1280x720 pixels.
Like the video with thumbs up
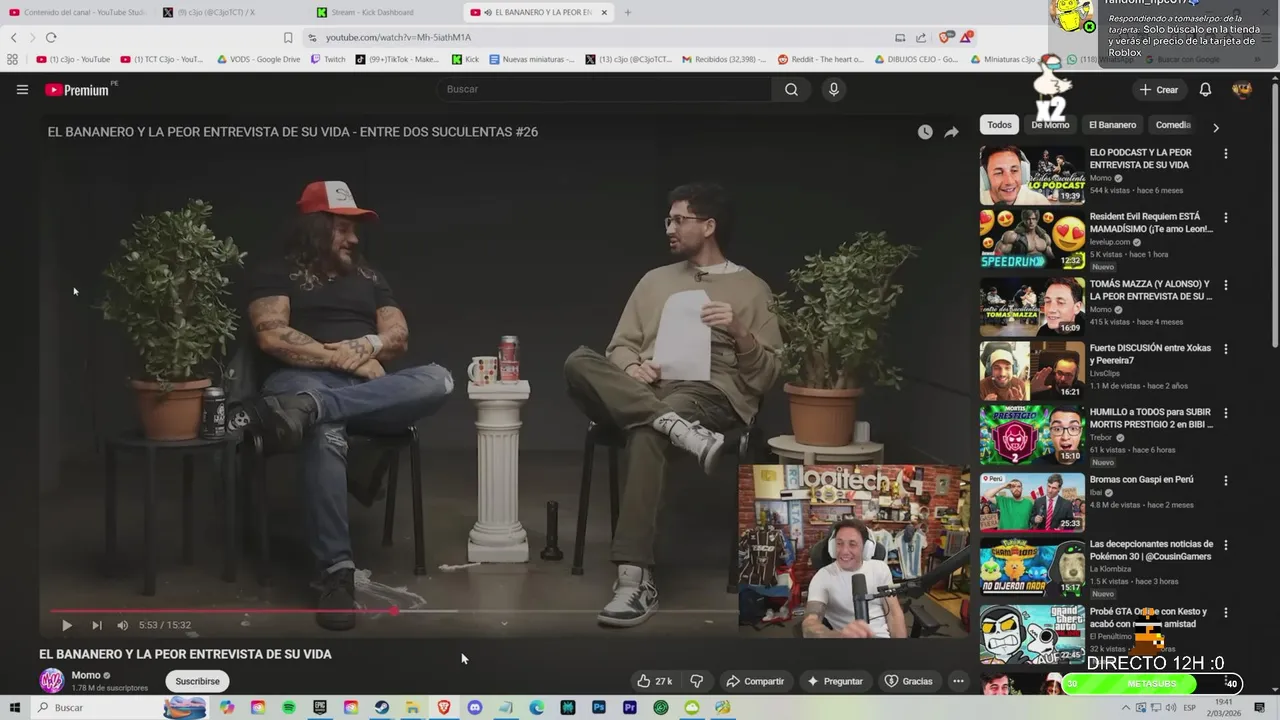[654, 681]
